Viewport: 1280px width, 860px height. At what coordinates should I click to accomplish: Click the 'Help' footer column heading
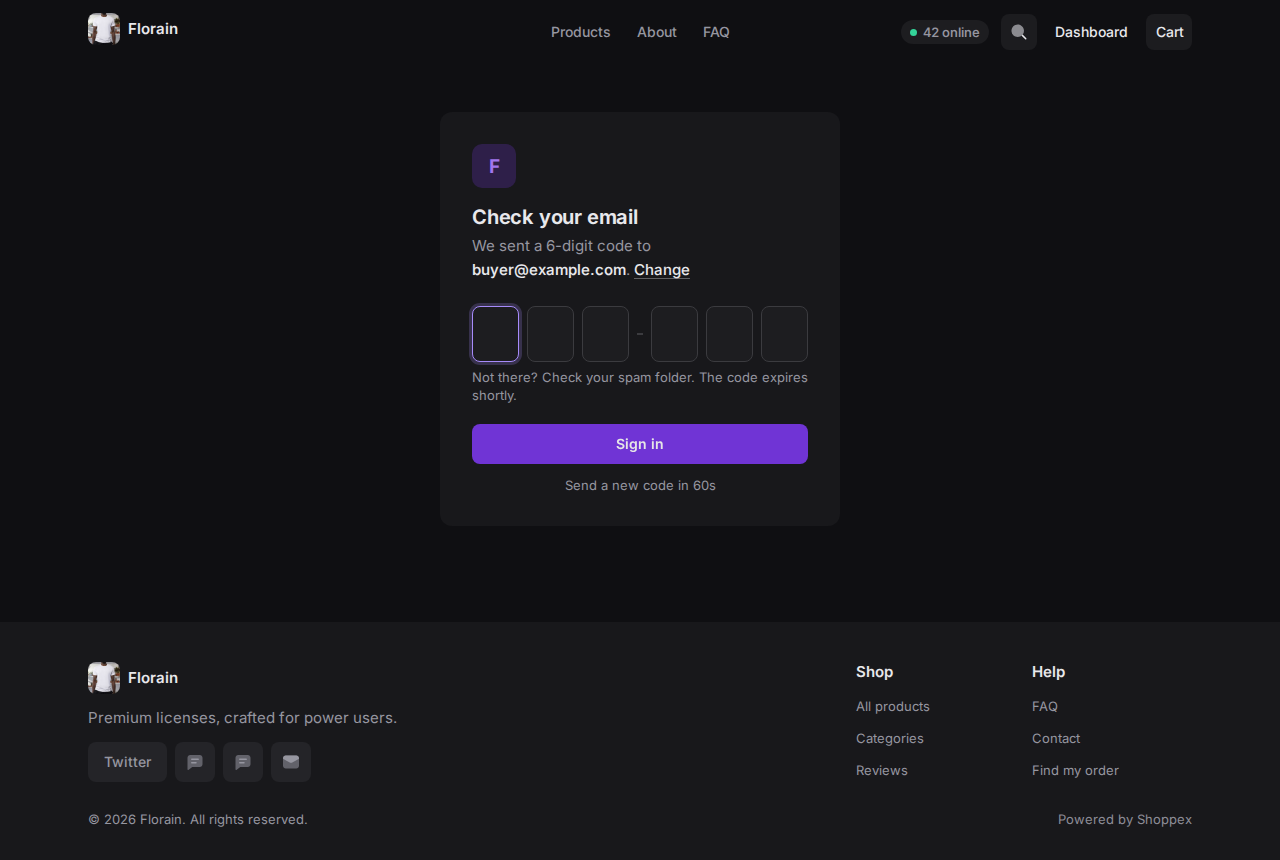pyautogui.click(x=1049, y=672)
